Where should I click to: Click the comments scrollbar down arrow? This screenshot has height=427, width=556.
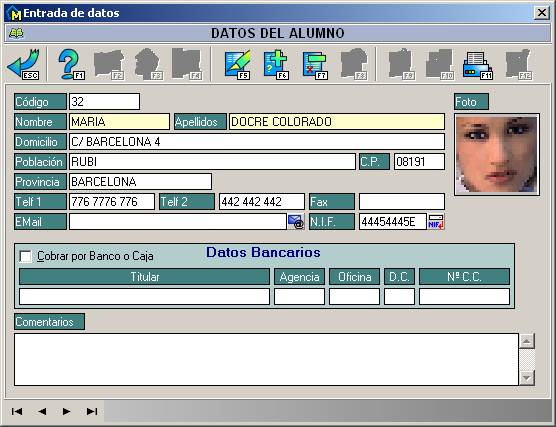(527, 377)
